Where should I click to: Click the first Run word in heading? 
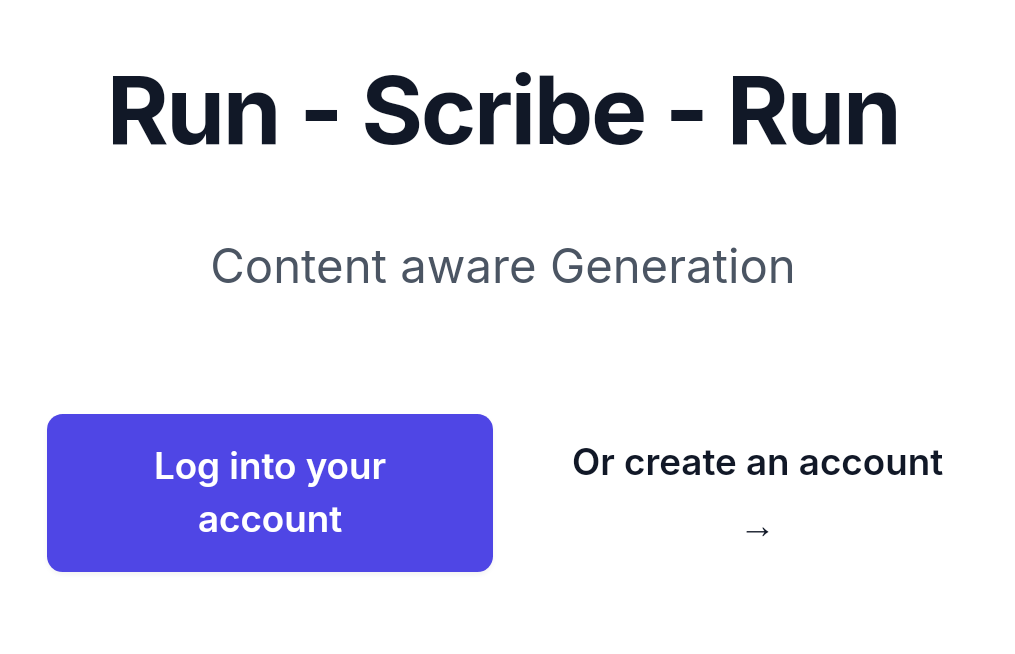(194, 113)
